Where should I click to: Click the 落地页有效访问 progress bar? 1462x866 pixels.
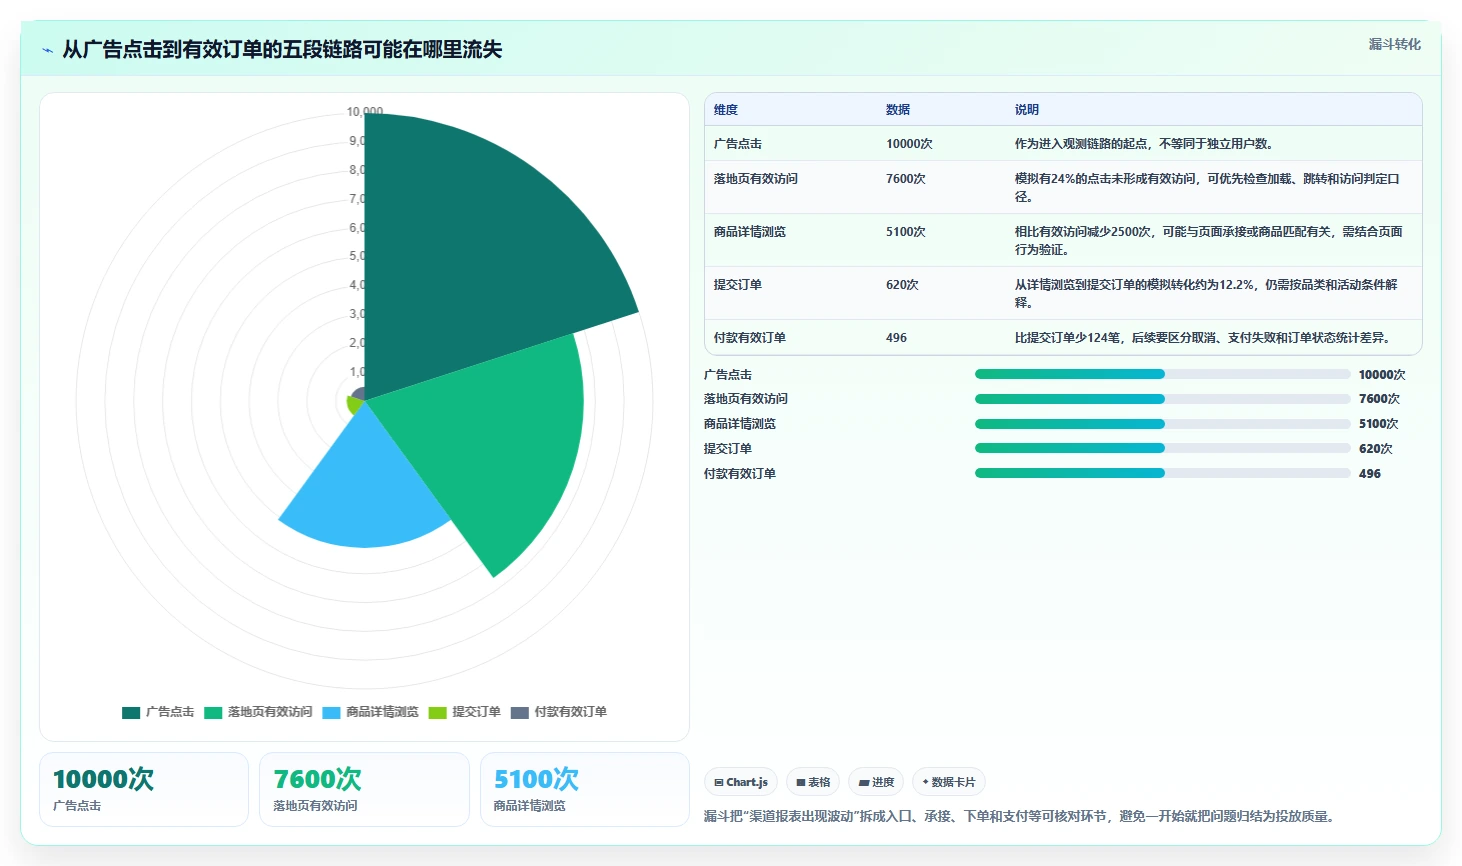point(1162,399)
